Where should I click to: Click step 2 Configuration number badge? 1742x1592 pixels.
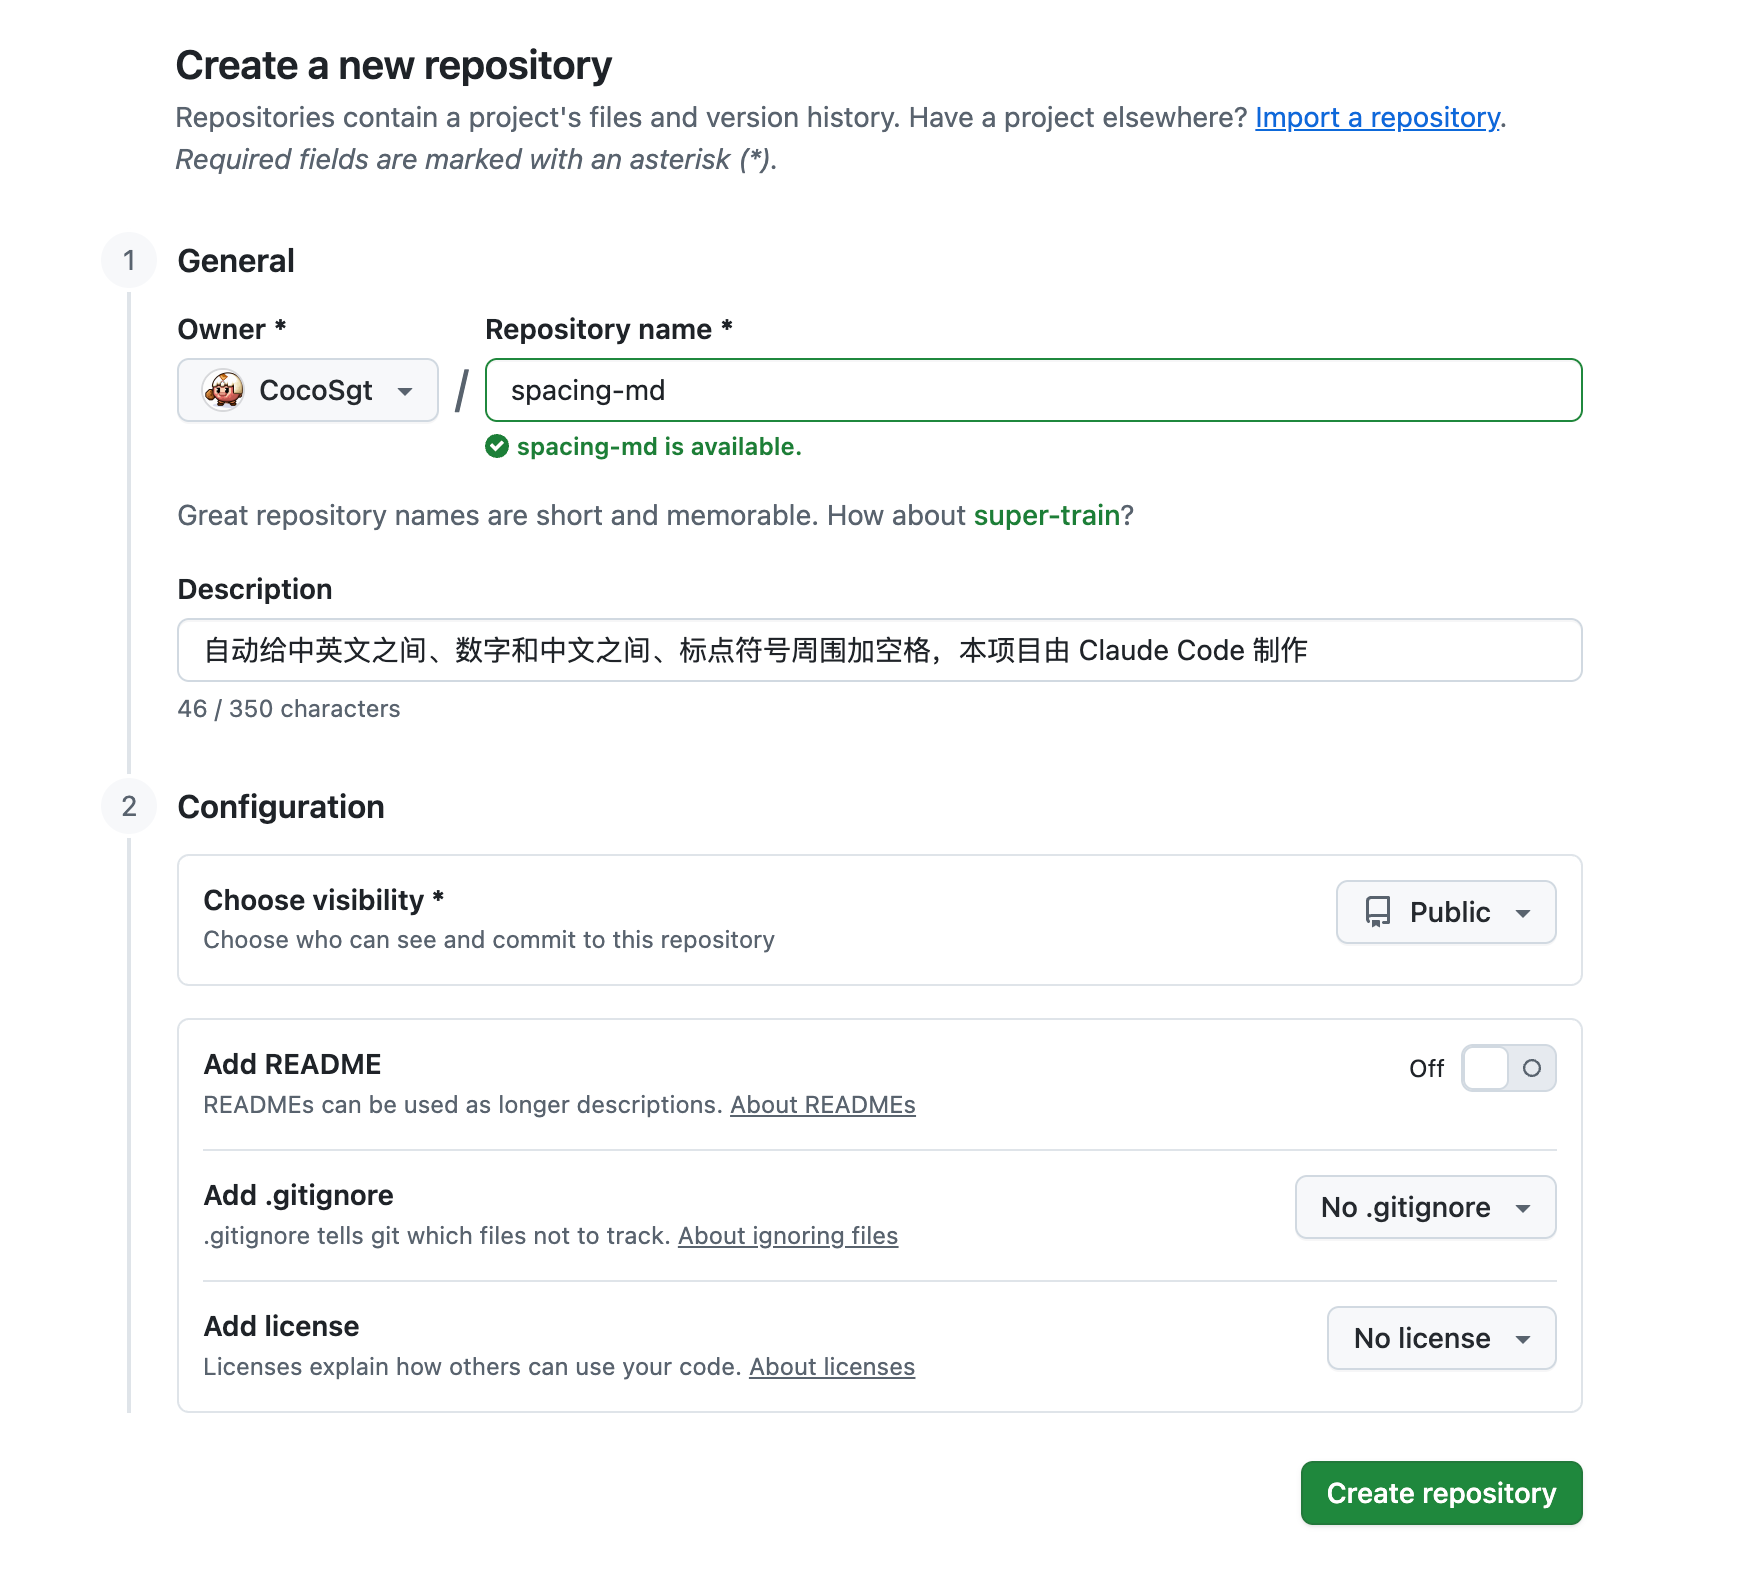[x=129, y=807]
